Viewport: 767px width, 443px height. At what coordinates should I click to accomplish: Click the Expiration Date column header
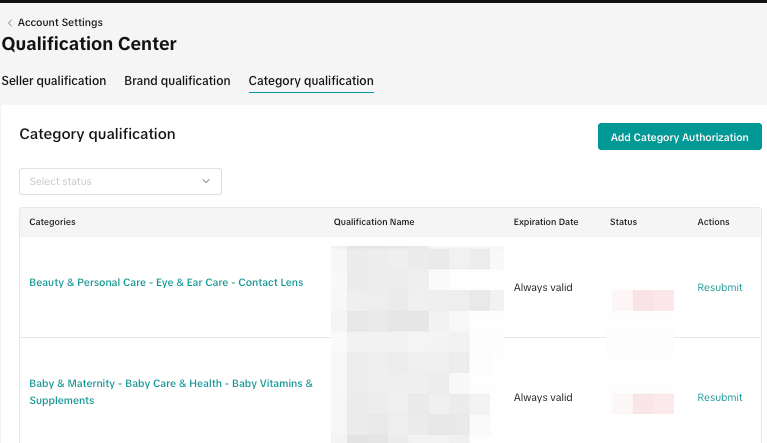click(546, 222)
